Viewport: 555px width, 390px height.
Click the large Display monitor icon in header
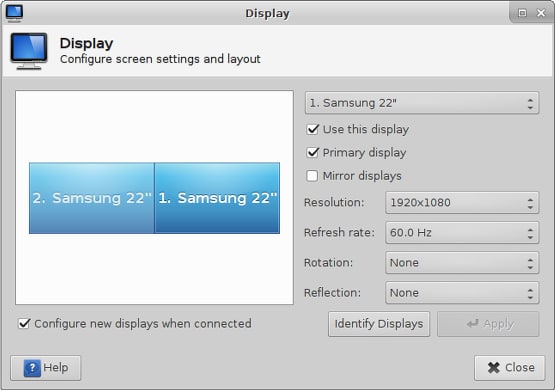click(x=29, y=51)
